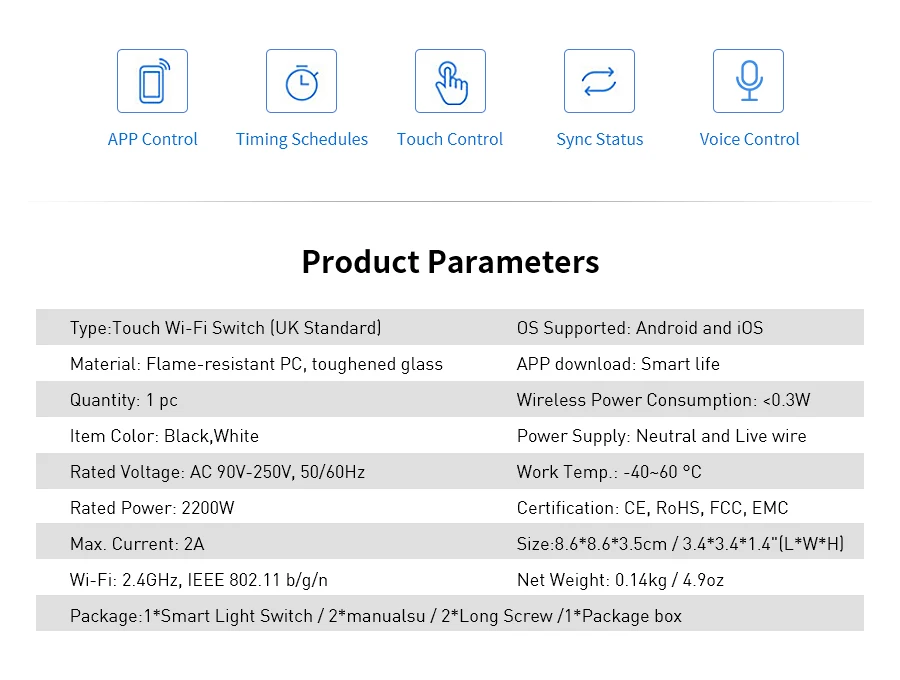
Task: Click OS Supported: Android and iOS
Action: (640, 328)
